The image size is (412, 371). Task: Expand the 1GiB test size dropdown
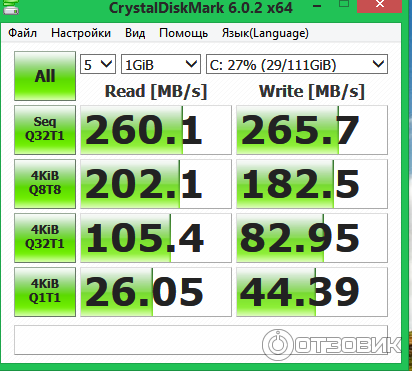[x=161, y=64]
